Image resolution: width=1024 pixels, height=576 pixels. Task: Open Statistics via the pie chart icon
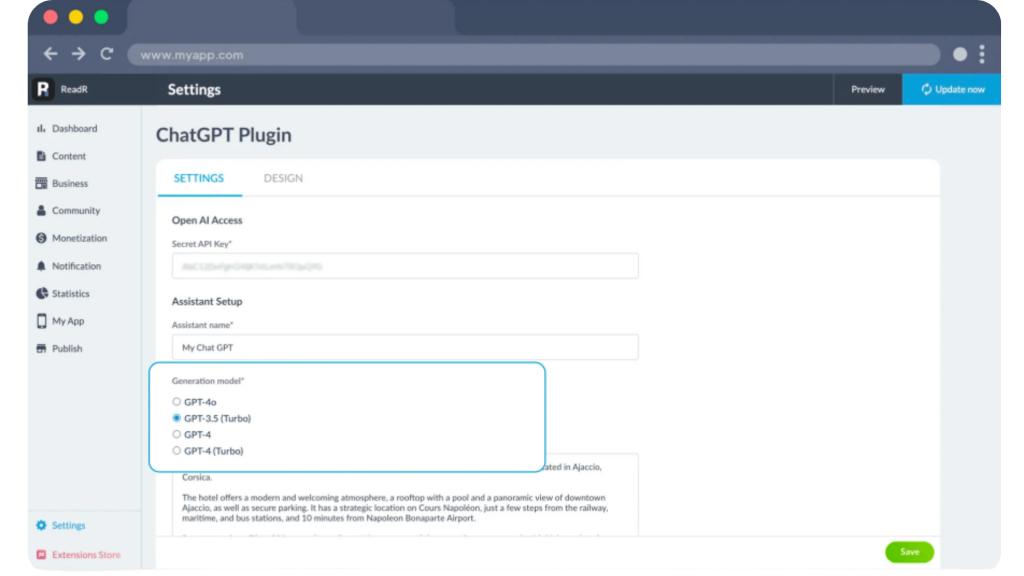tap(41, 294)
